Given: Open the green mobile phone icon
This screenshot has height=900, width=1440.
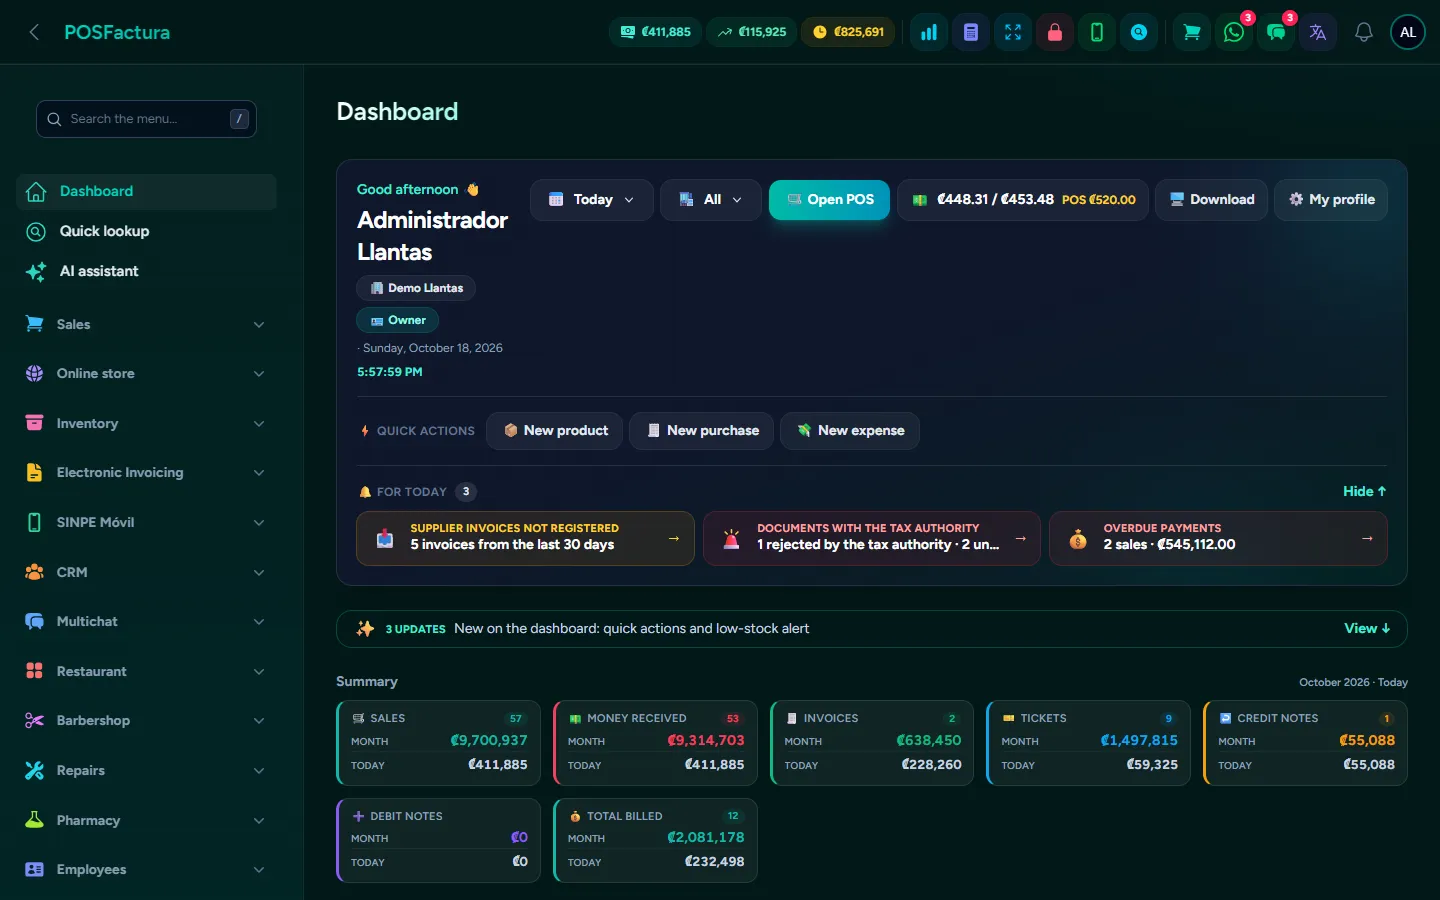Looking at the screenshot, I should [1097, 32].
